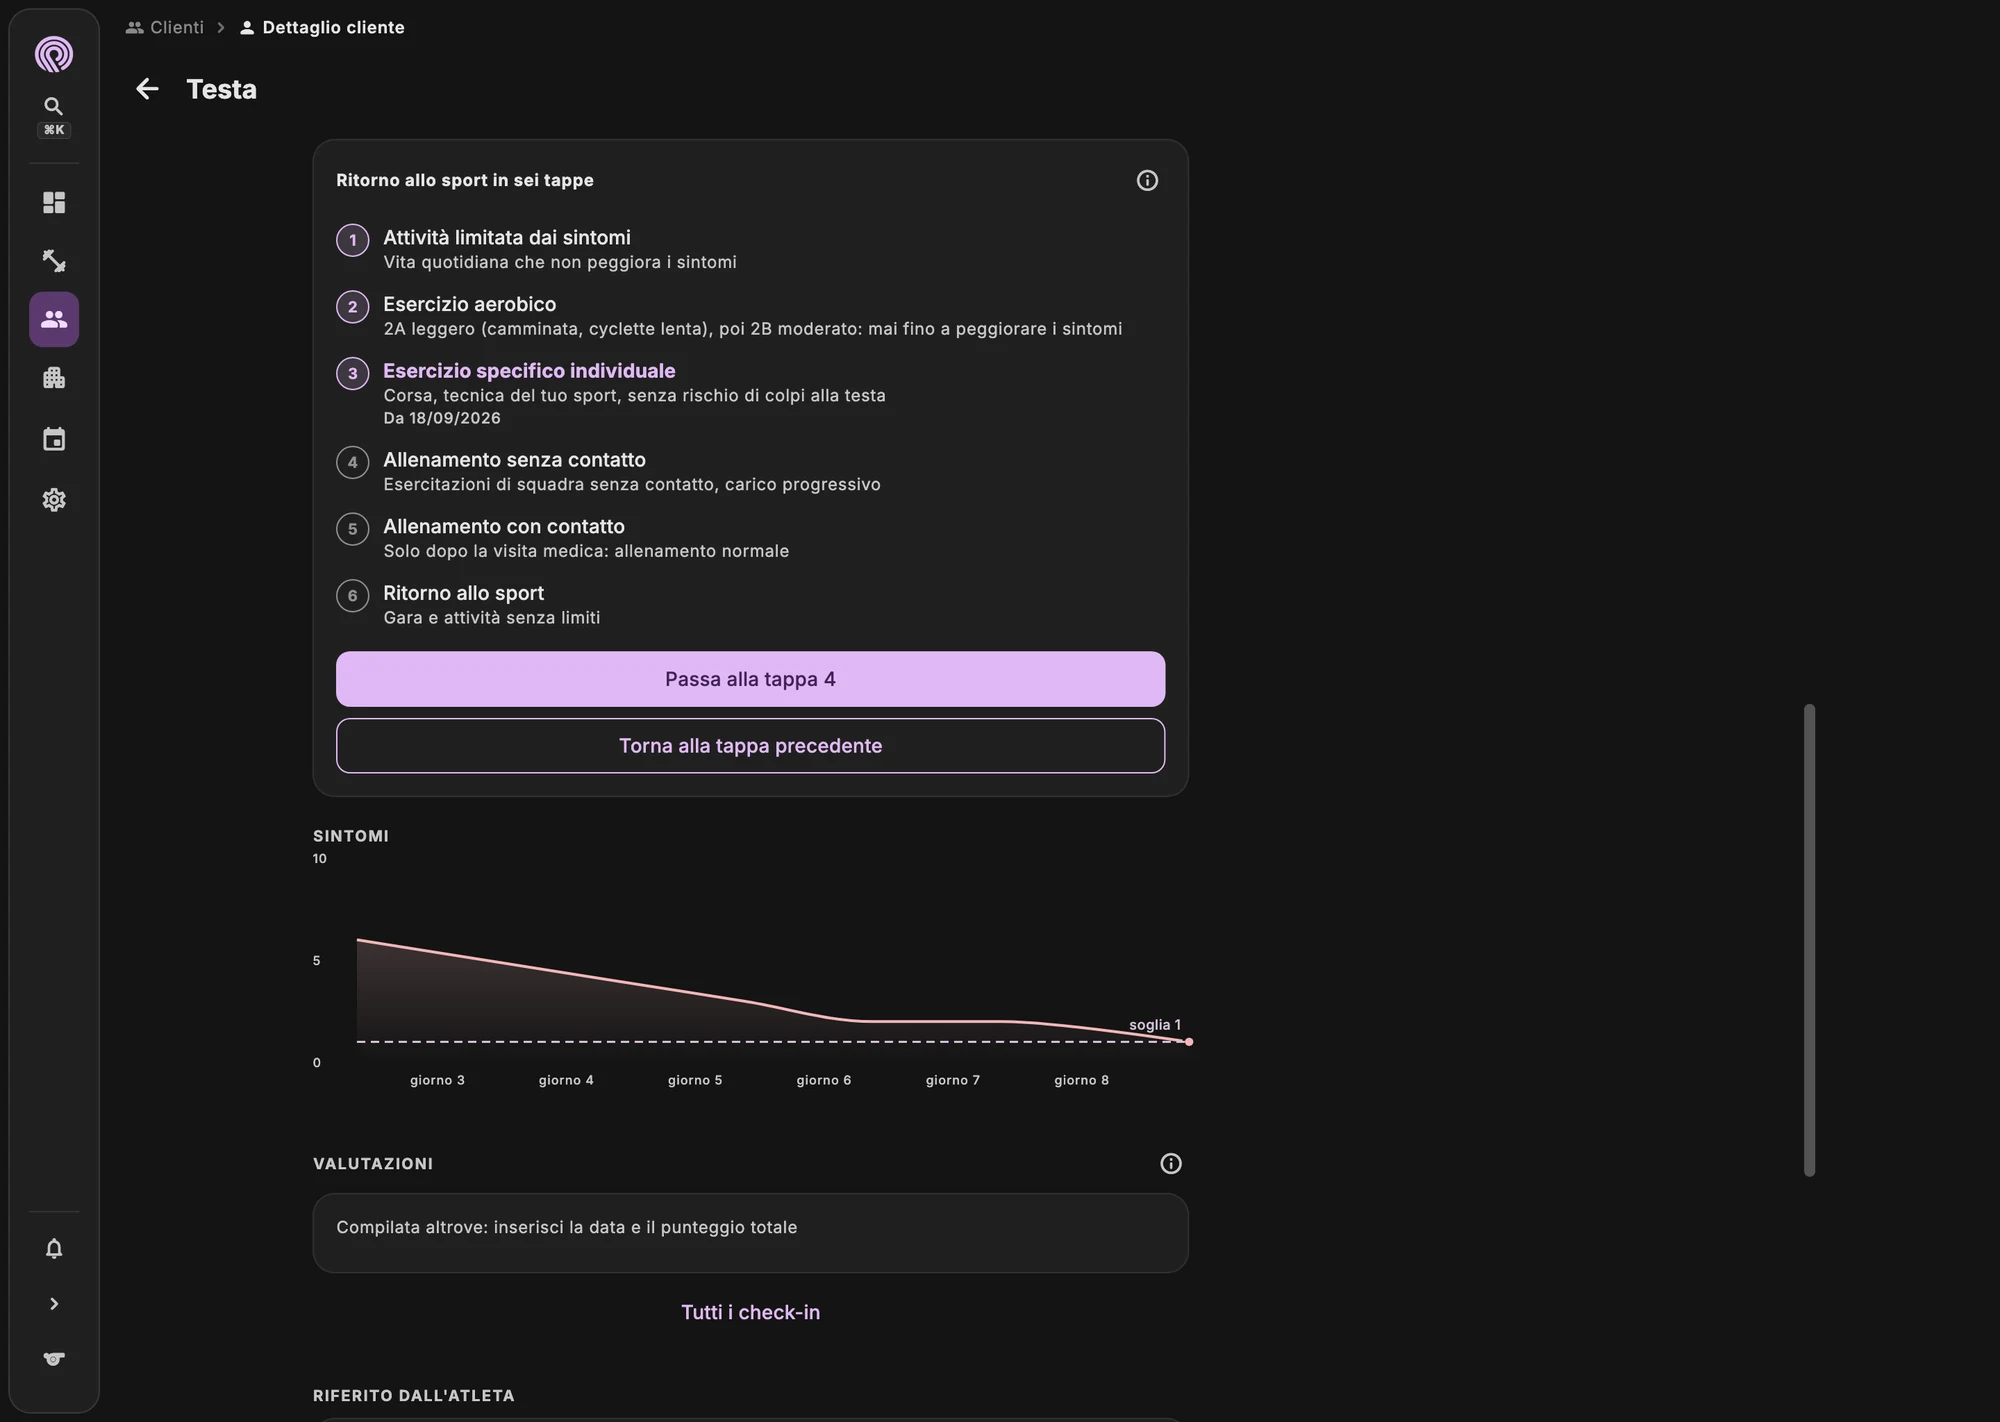This screenshot has height=1422, width=2000.
Task: Click the mask icon at sidebar bottom
Action: click(54, 1359)
